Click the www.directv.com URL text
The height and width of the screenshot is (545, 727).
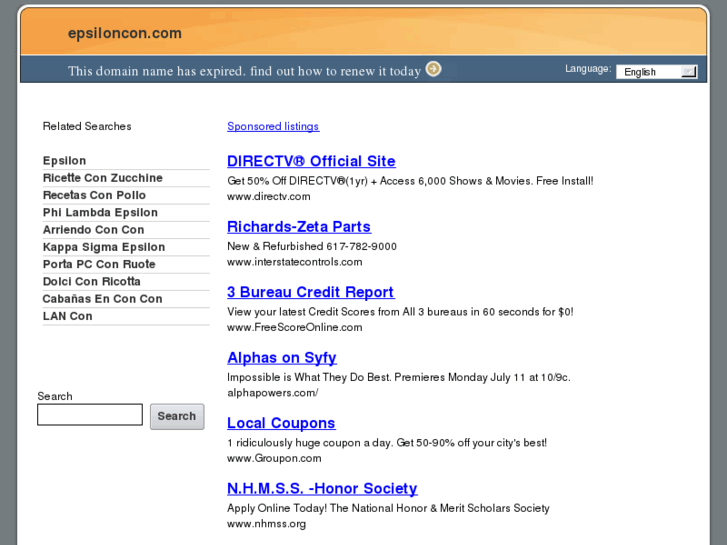coord(268,196)
